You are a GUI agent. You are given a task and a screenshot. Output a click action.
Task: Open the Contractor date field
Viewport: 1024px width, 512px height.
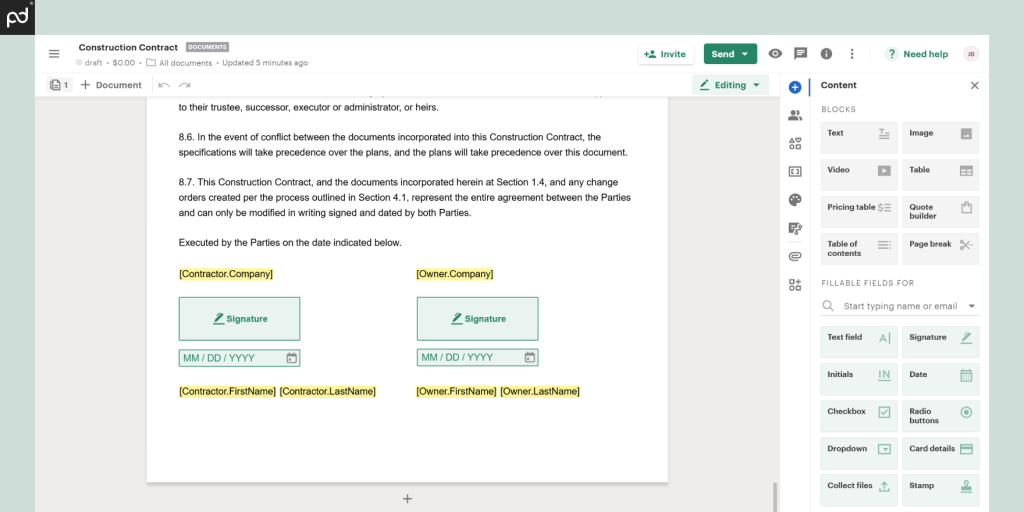coord(240,358)
